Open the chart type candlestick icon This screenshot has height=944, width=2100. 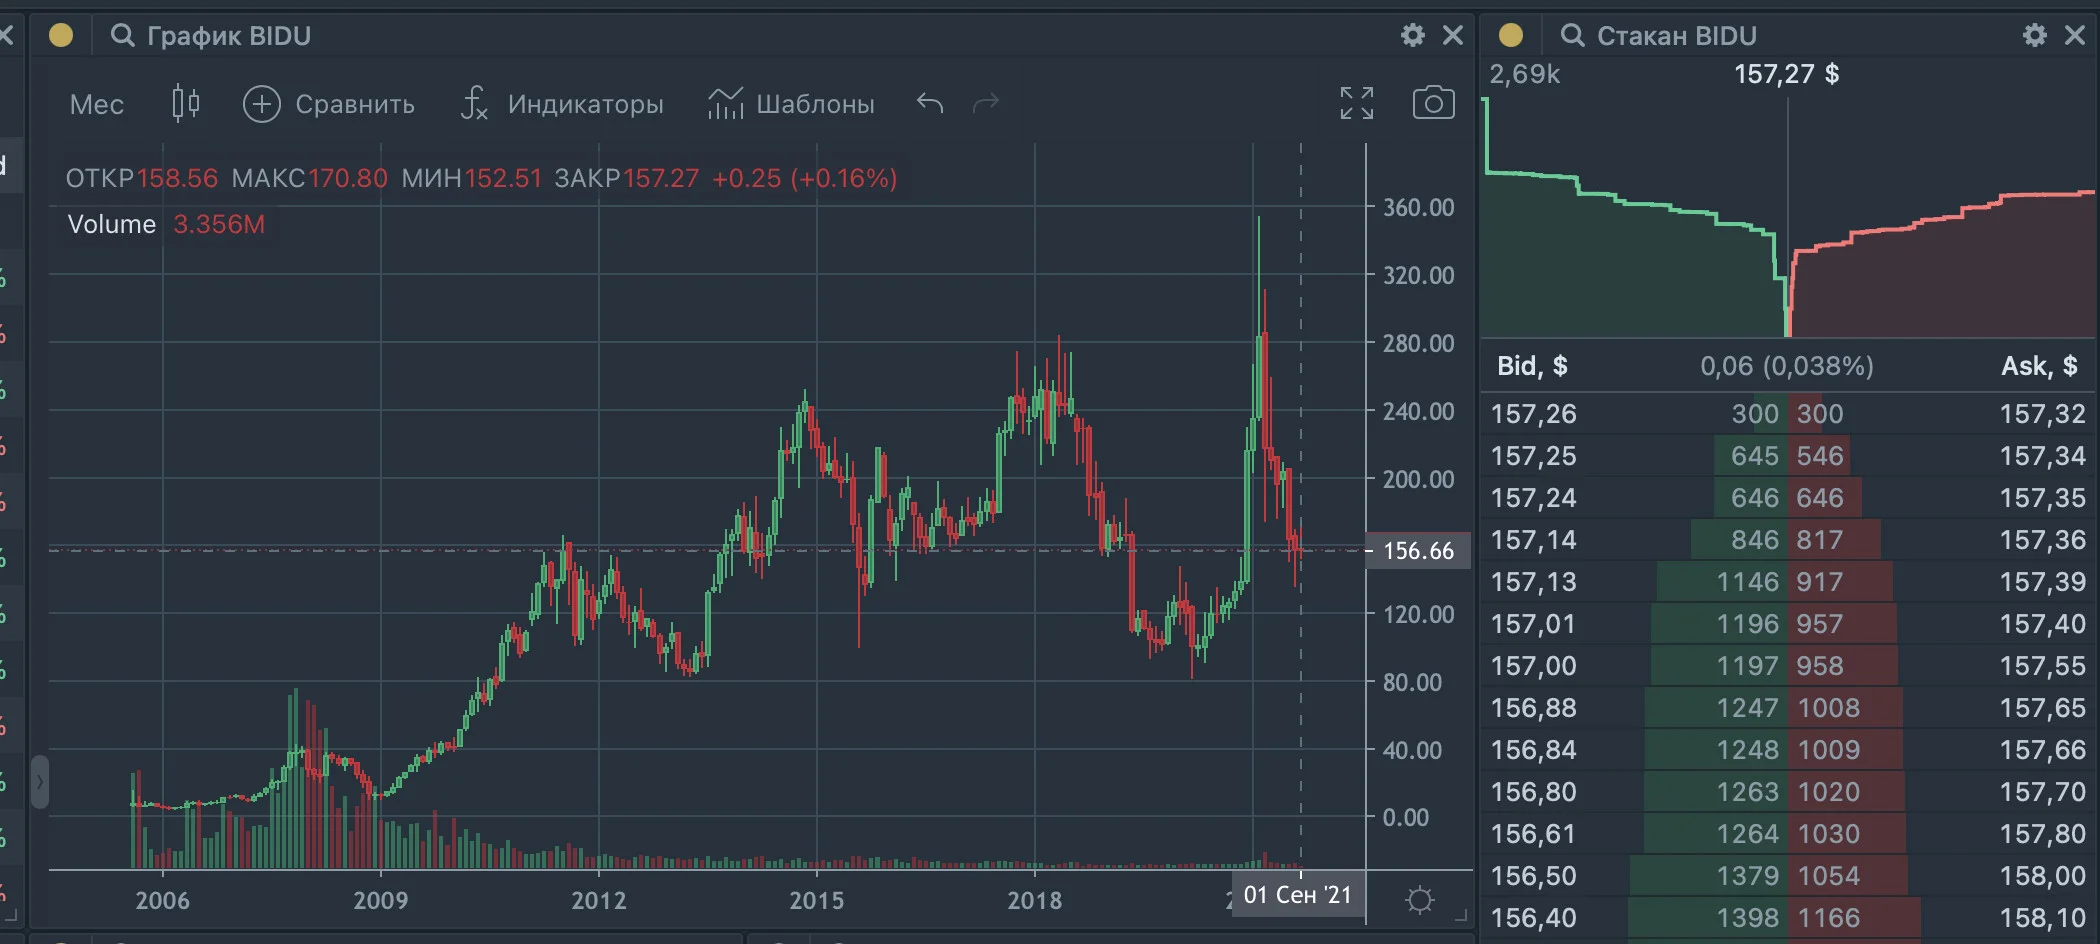coord(185,104)
